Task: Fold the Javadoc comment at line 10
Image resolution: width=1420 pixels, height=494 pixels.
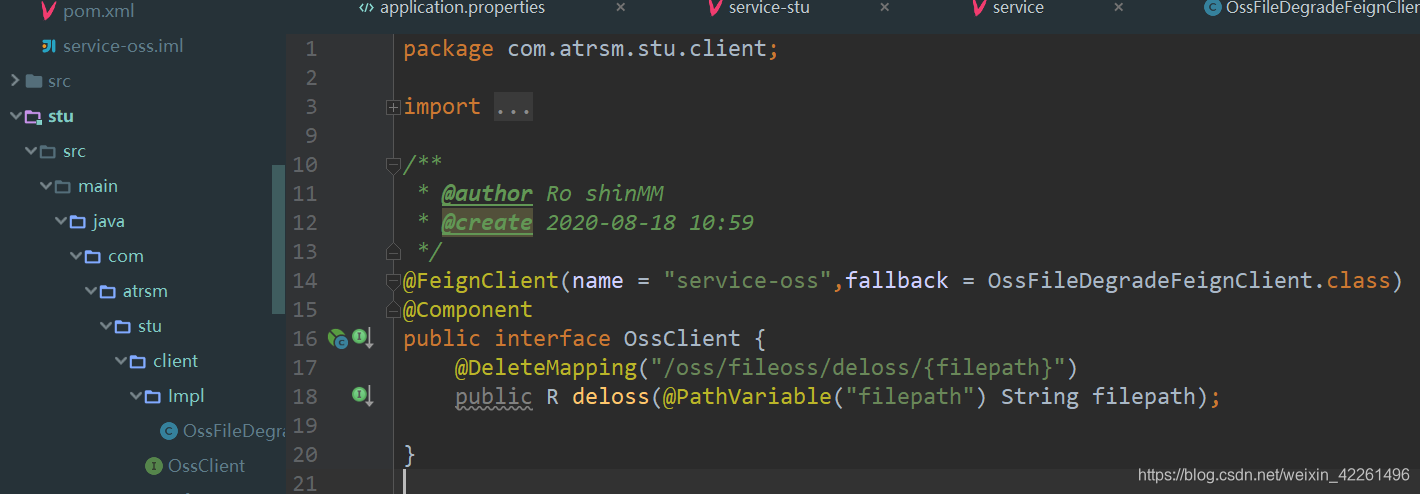Action: point(393,166)
